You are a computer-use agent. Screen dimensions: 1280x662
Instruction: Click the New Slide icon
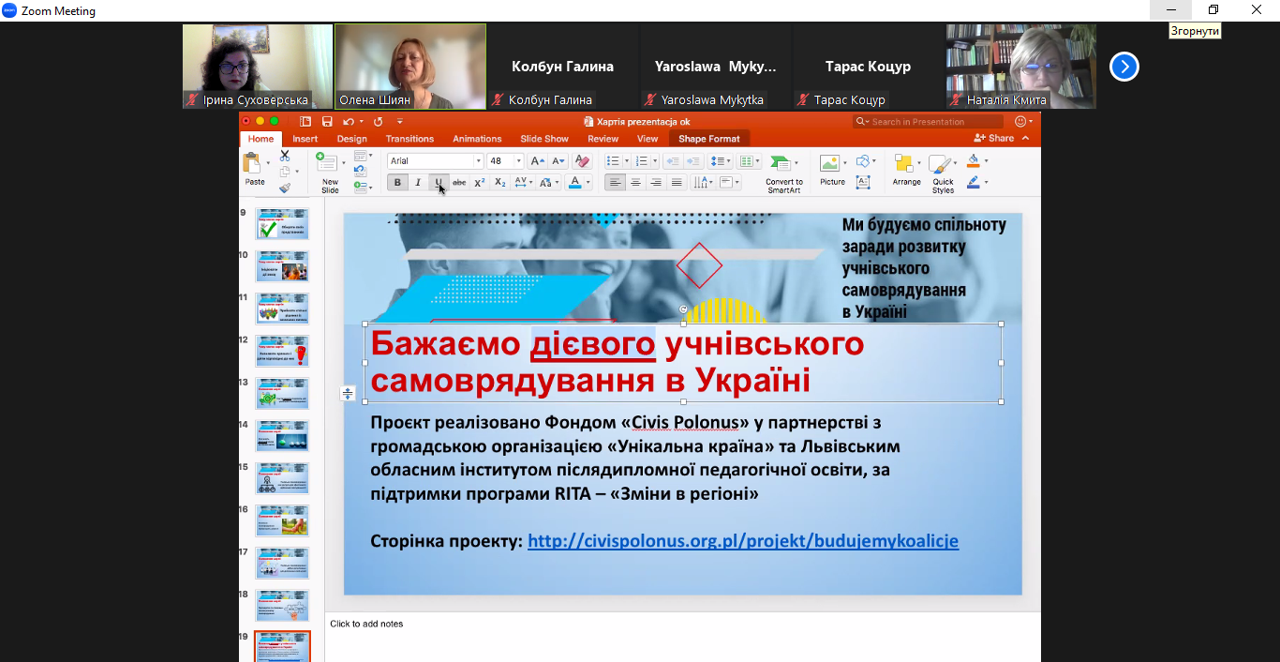click(328, 165)
